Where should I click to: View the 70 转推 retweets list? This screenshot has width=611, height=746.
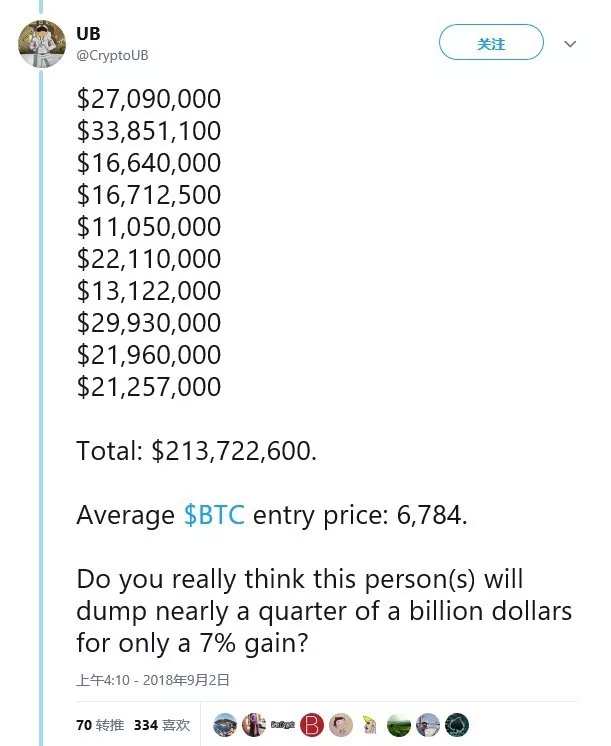click(x=100, y=725)
